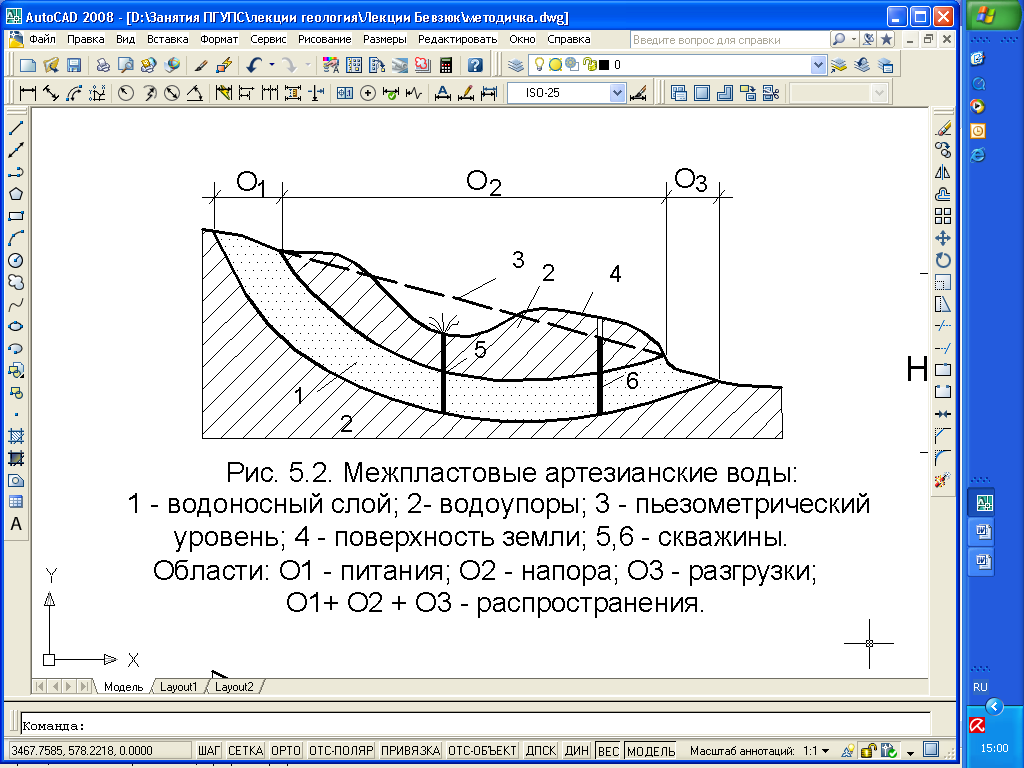Click black layer color swatch
1024x768 pixels.
point(604,65)
